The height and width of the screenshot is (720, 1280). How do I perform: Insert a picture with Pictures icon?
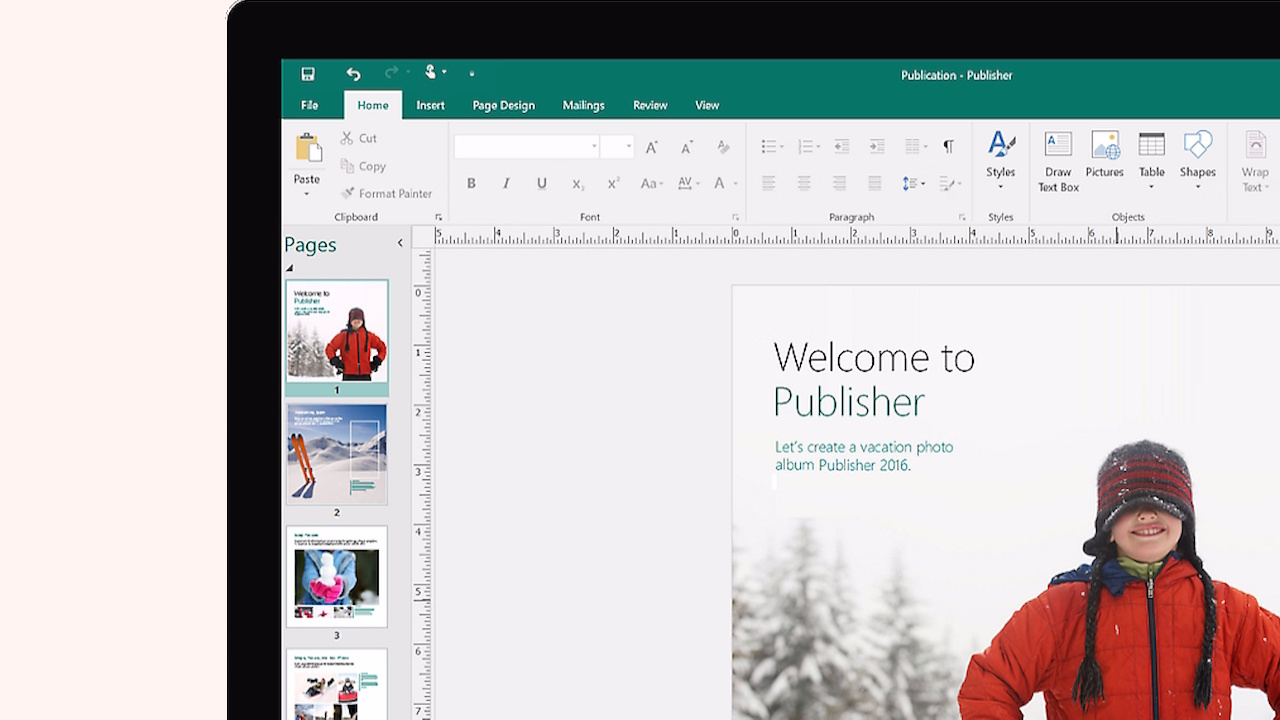1104,145
